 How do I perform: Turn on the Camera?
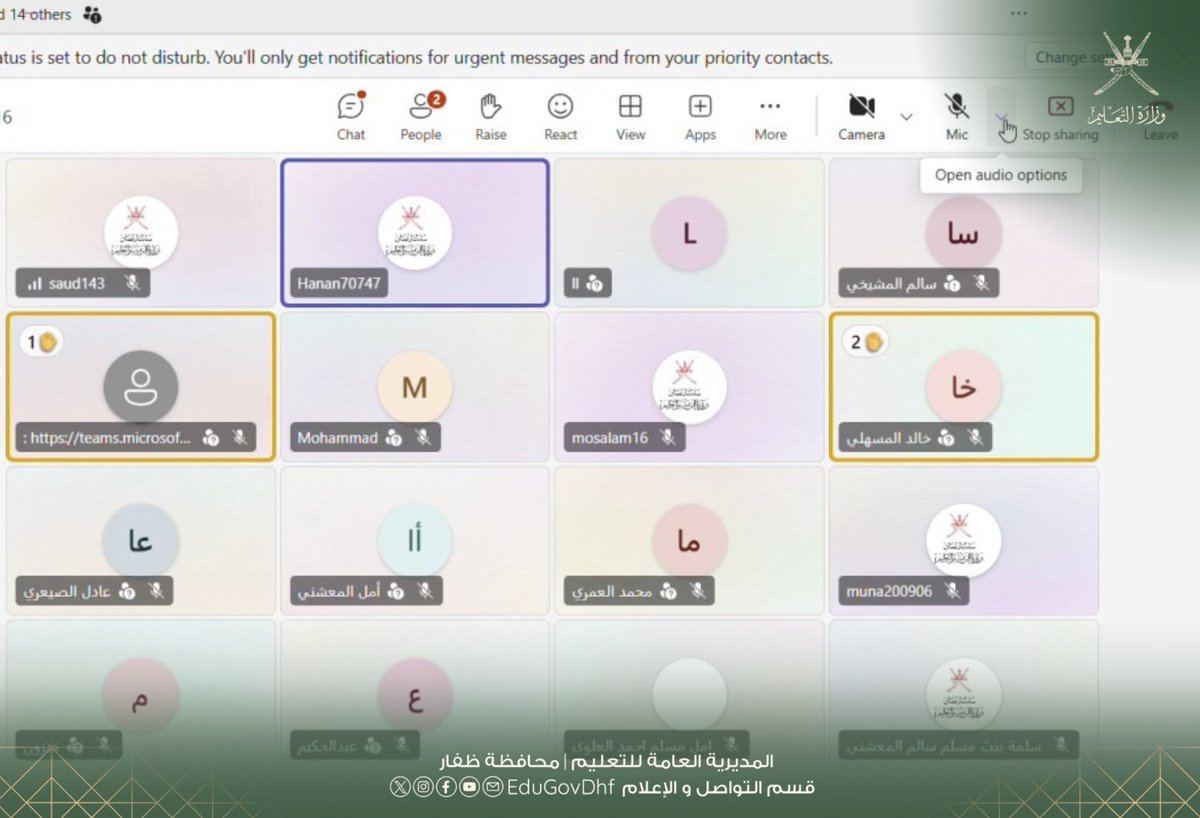coord(861,117)
